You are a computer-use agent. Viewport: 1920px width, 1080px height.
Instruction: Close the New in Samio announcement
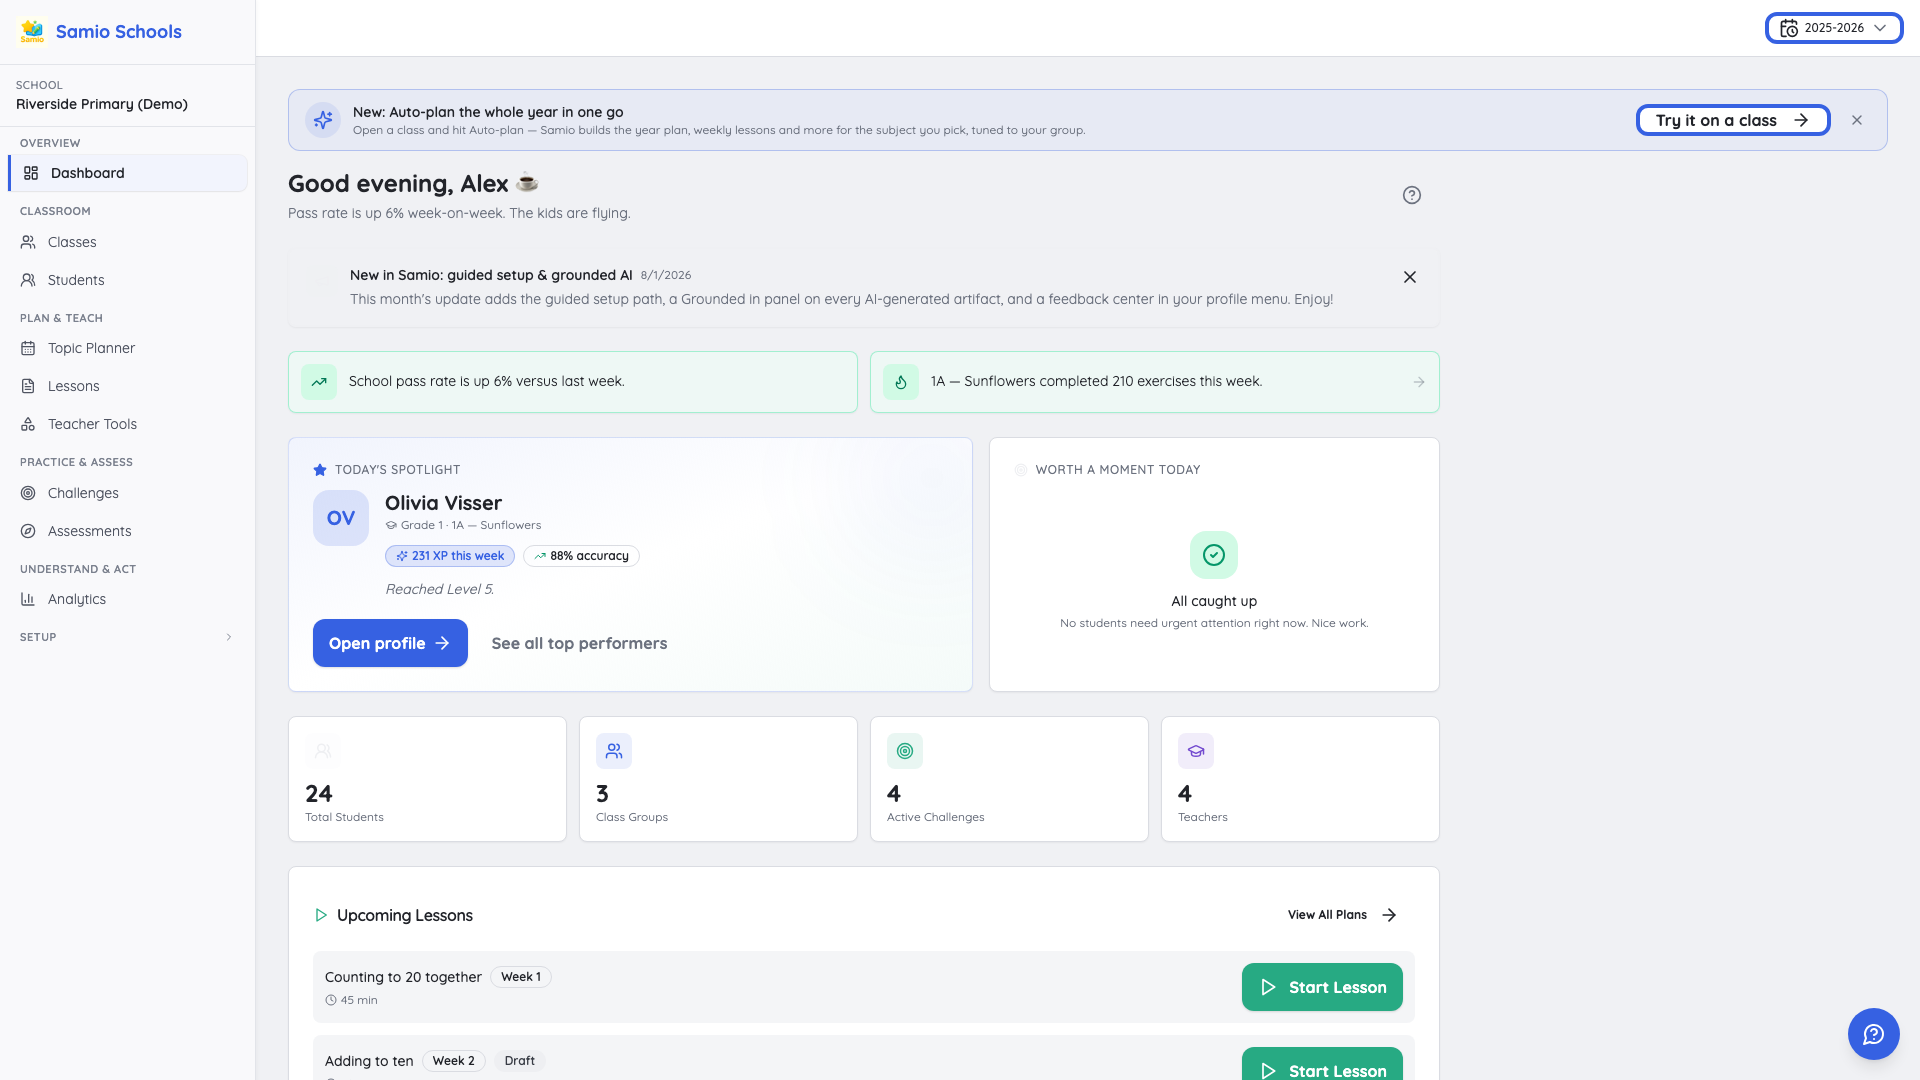(1410, 277)
